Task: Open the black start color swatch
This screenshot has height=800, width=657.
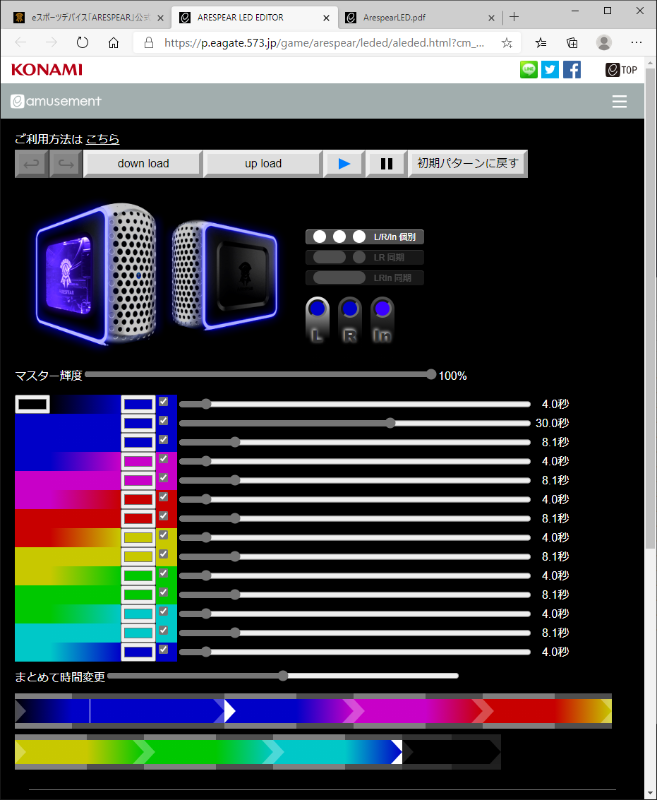Action: pos(33,405)
